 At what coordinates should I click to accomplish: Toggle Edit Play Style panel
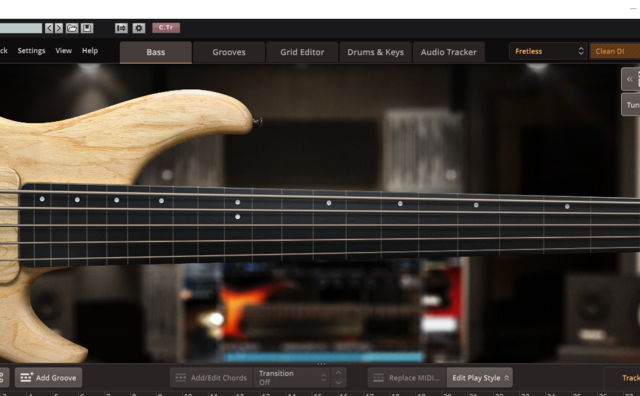coord(480,378)
